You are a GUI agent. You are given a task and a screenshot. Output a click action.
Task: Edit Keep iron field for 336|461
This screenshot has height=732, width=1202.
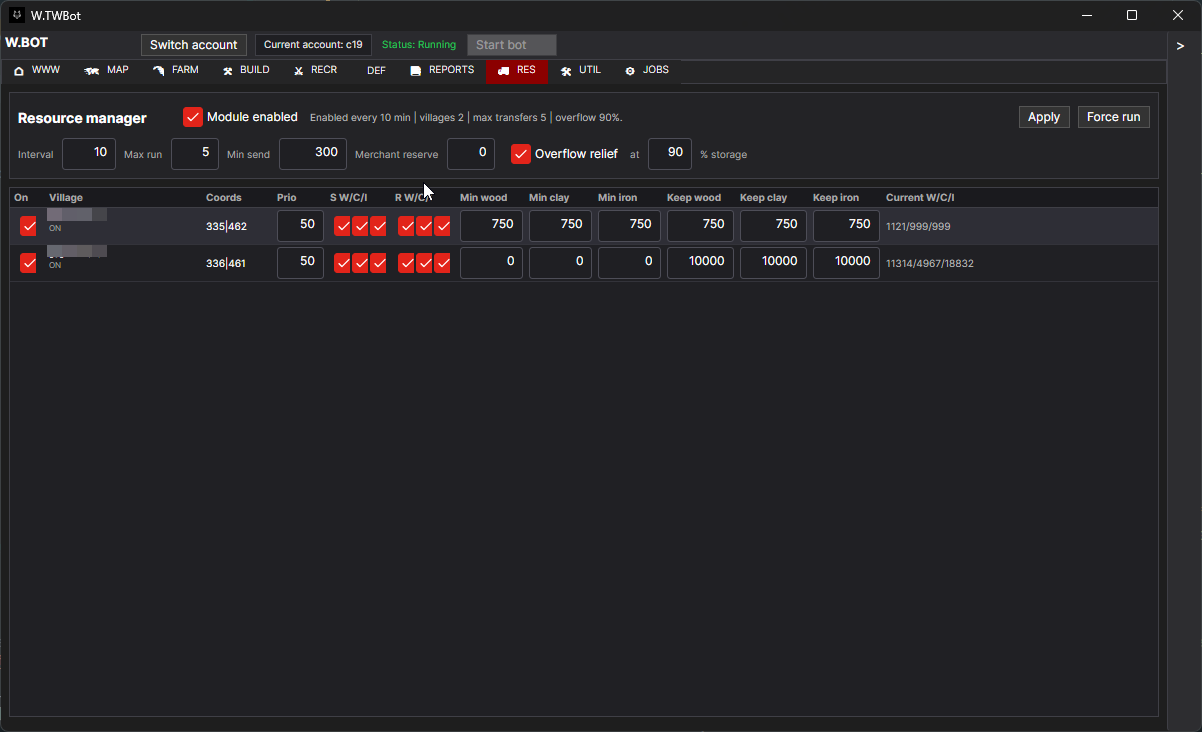pos(846,263)
